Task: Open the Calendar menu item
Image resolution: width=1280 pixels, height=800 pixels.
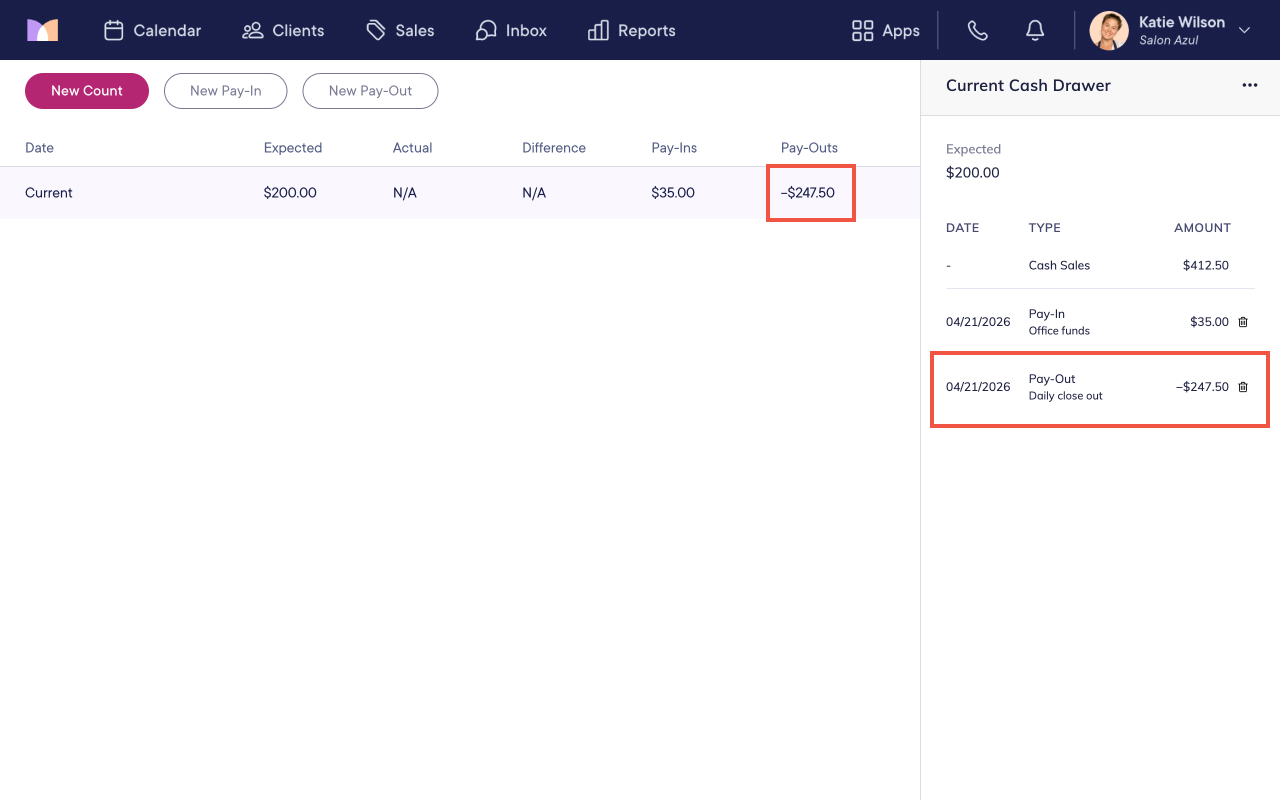Action: (x=152, y=30)
